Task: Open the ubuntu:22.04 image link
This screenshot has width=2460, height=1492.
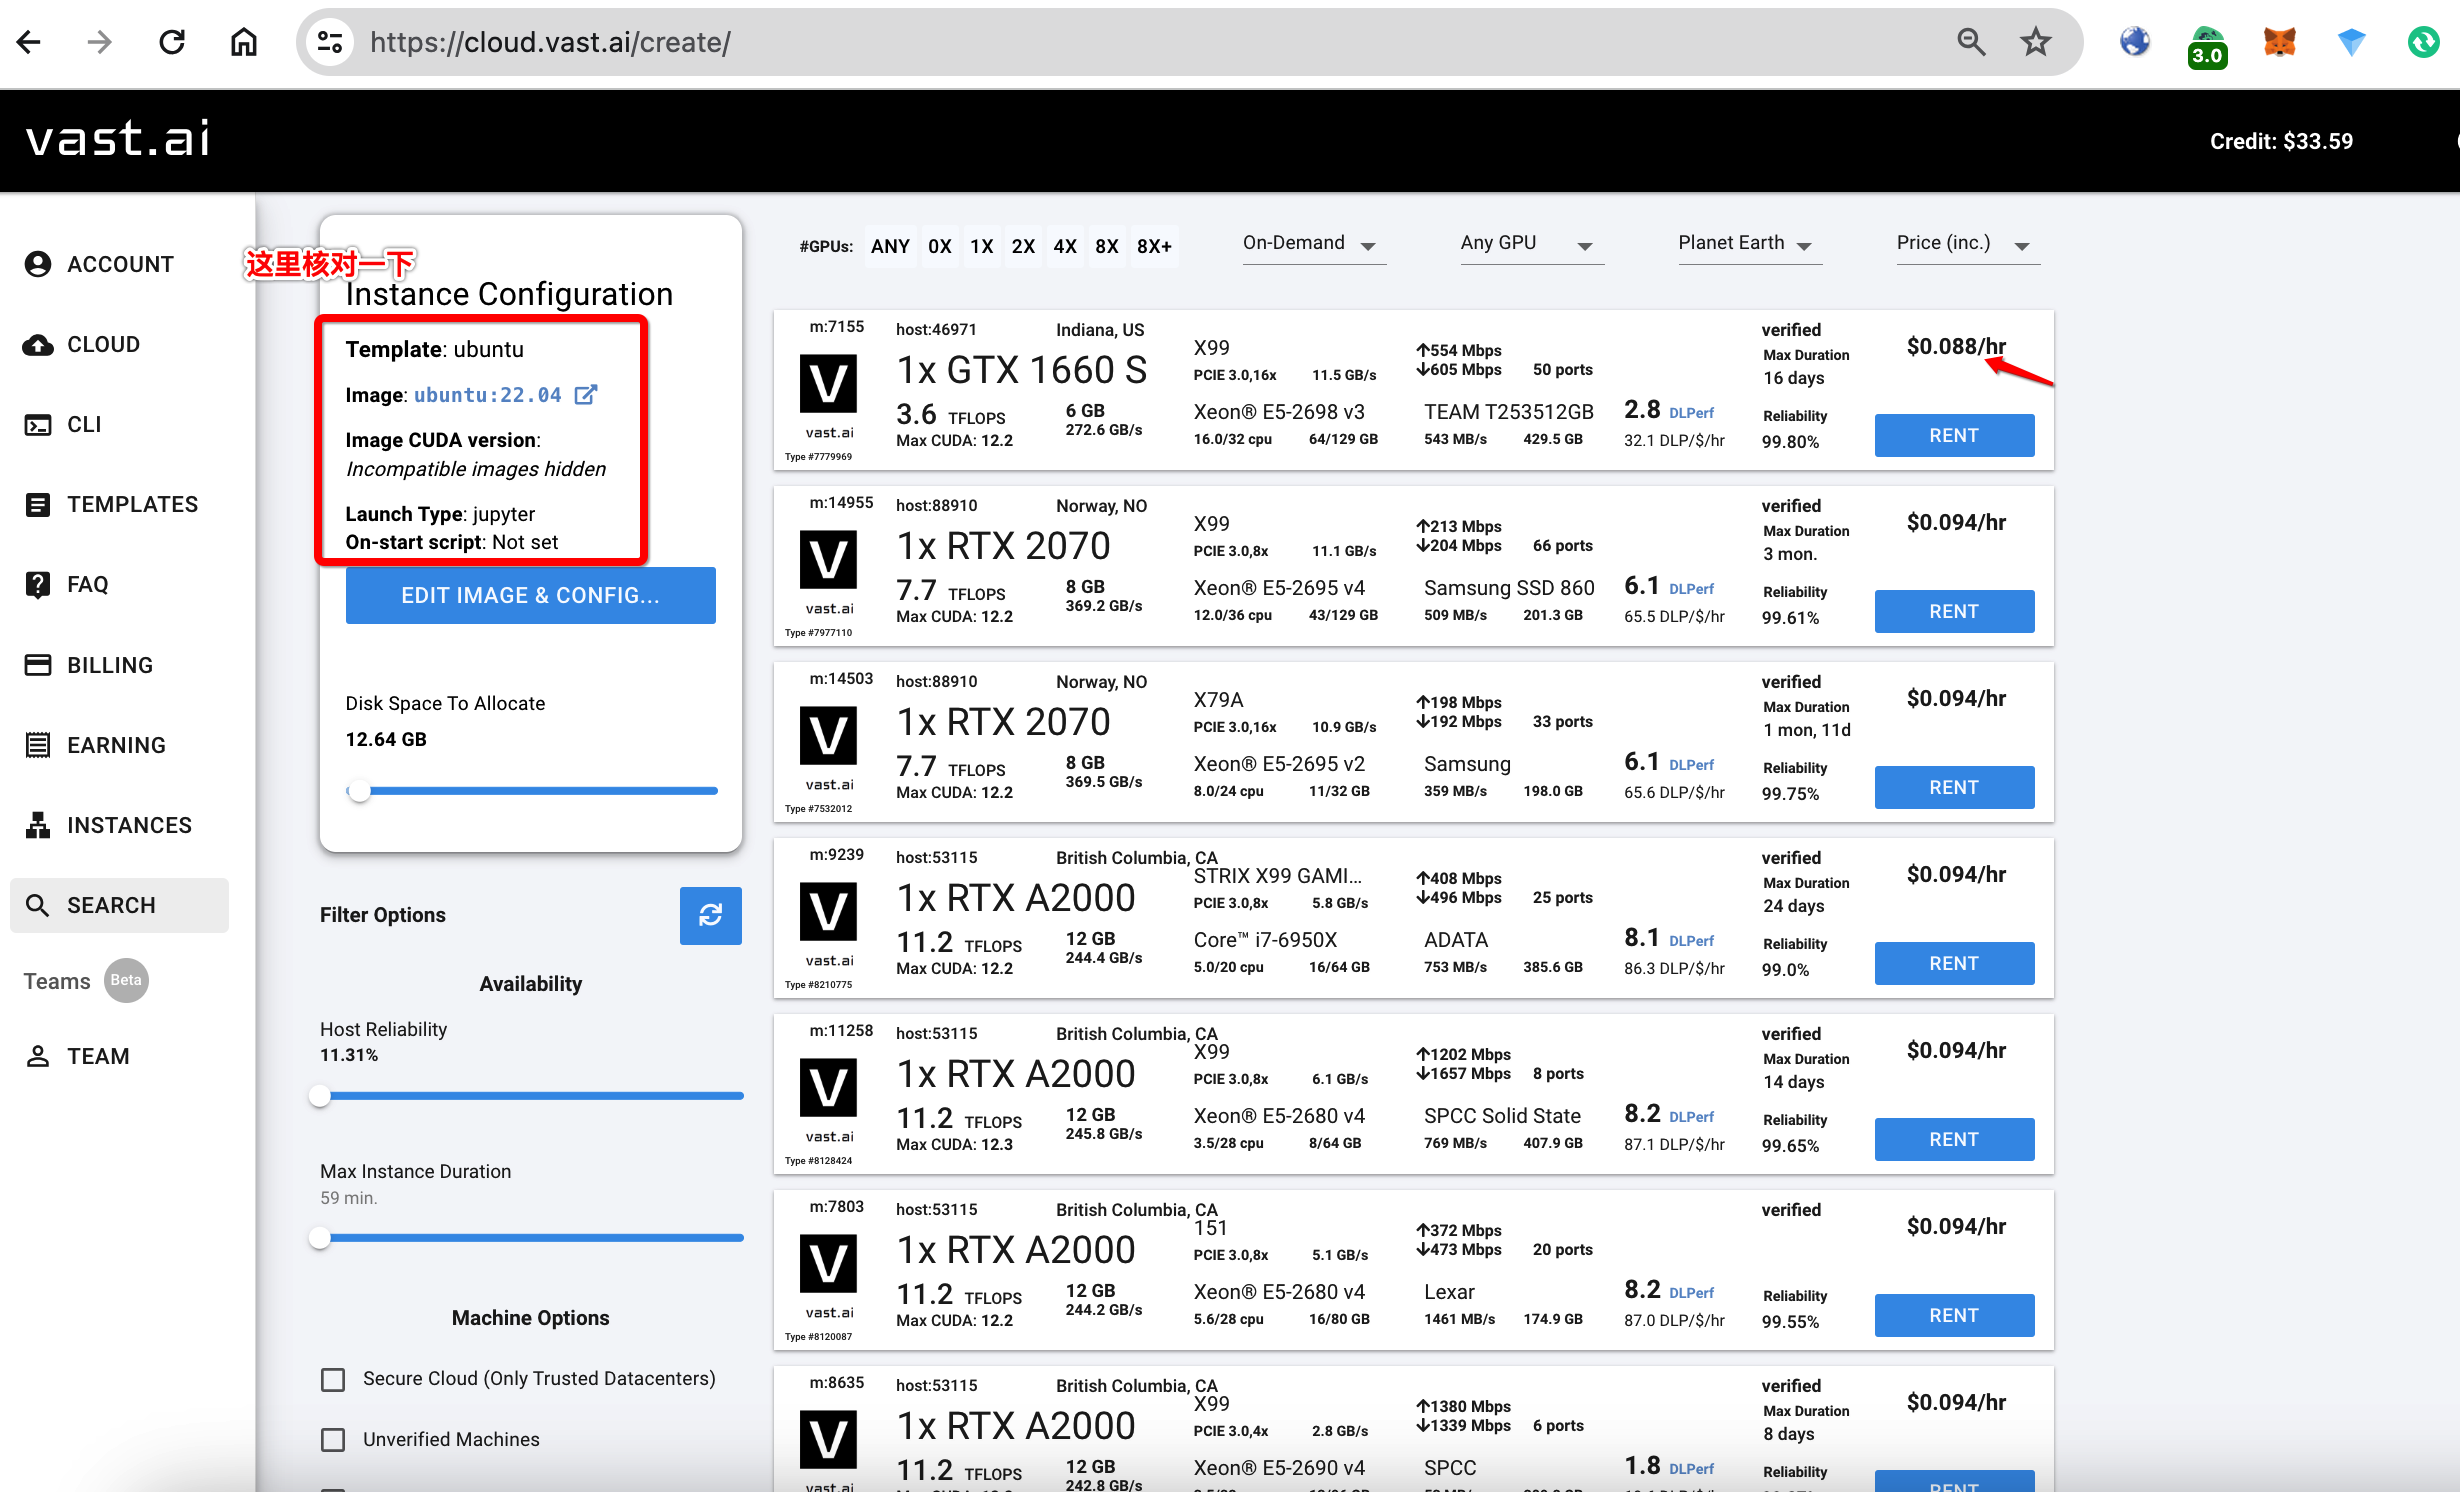Action: [488, 395]
